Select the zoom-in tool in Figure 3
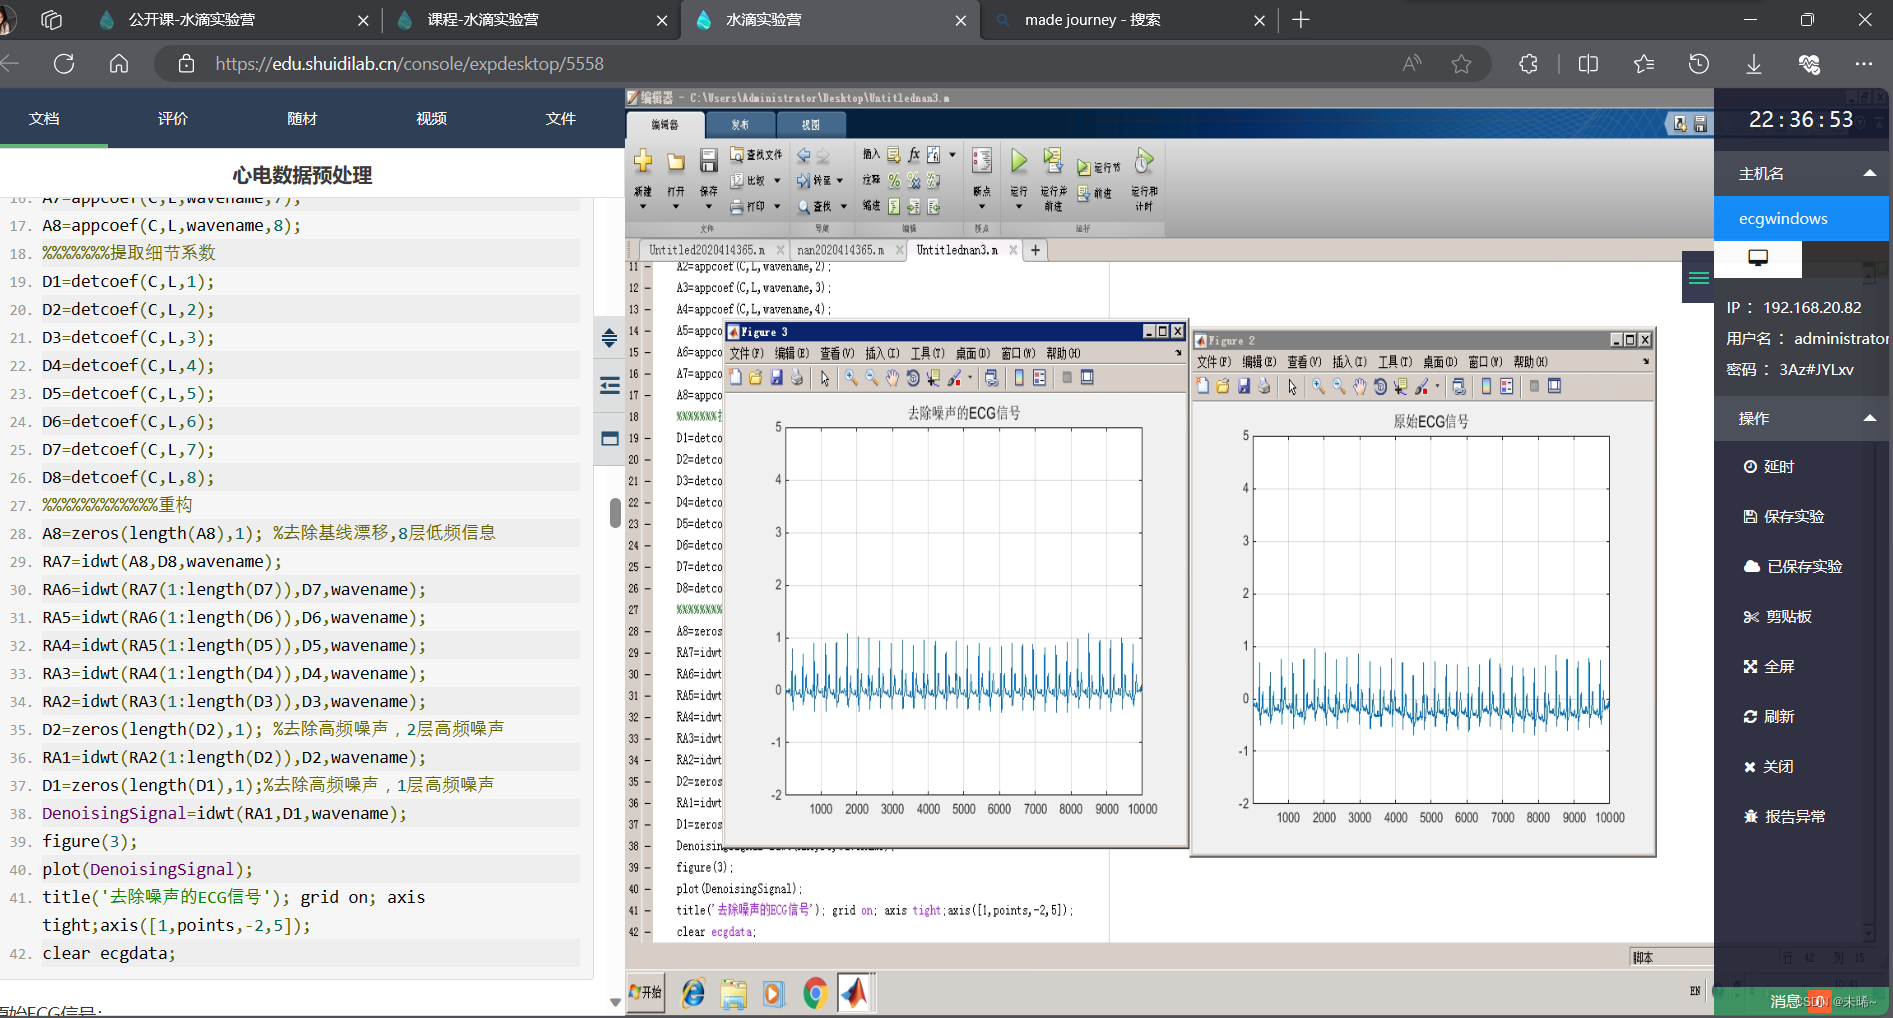The width and height of the screenshot is (1893, 1018). pos(851,378)
